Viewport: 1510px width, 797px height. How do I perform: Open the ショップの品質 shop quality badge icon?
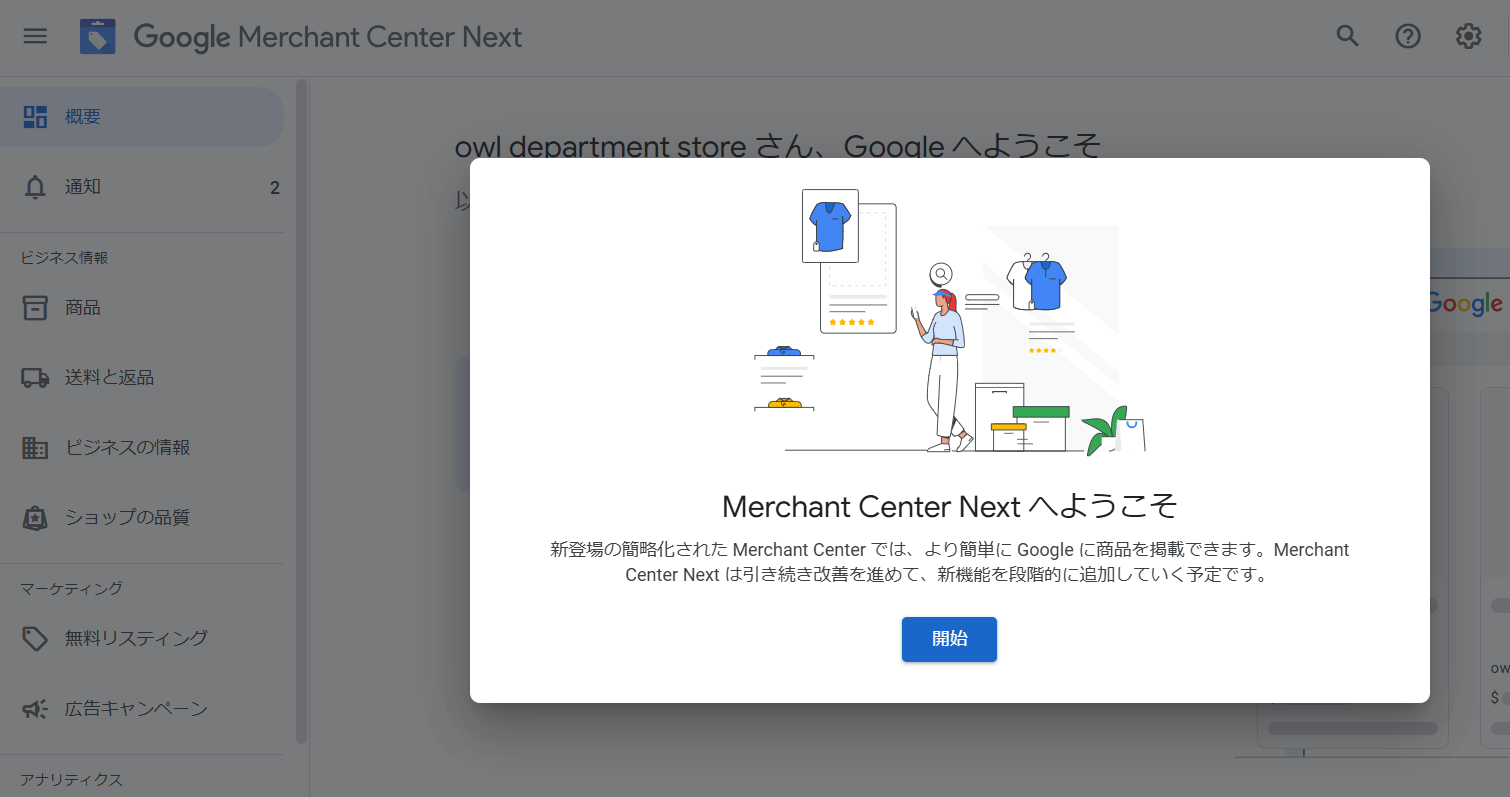(35, 517)
